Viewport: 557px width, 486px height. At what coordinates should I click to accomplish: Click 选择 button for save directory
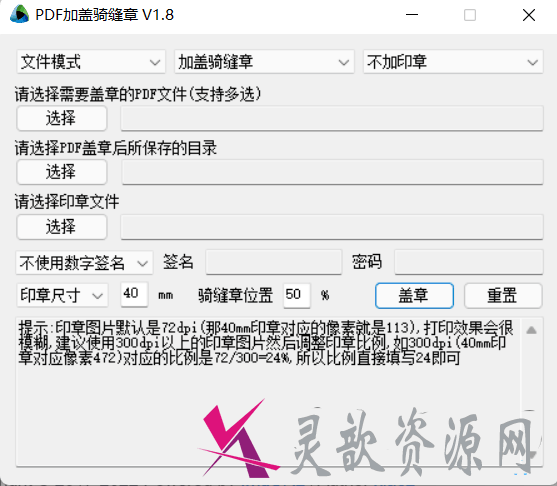pos(61,172)
